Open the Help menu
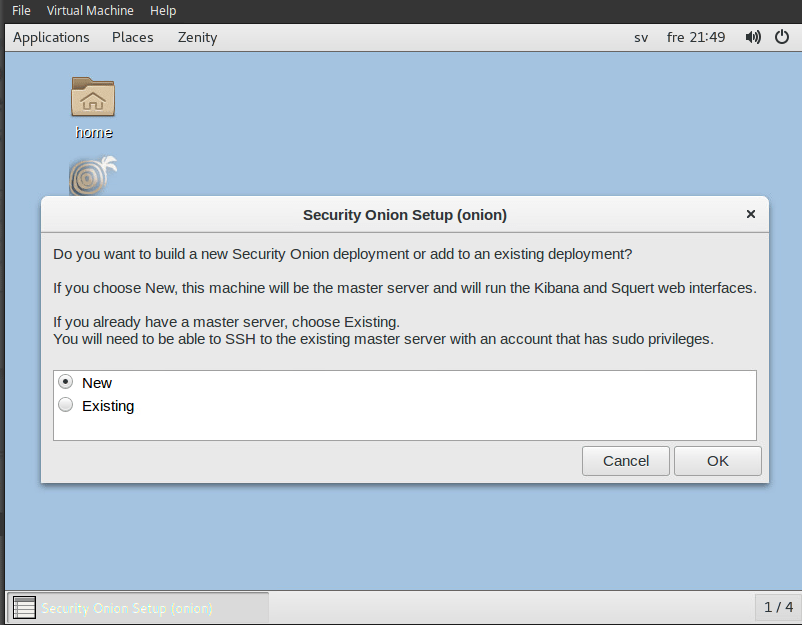This screenshot has height=625, width=802. 163,11
